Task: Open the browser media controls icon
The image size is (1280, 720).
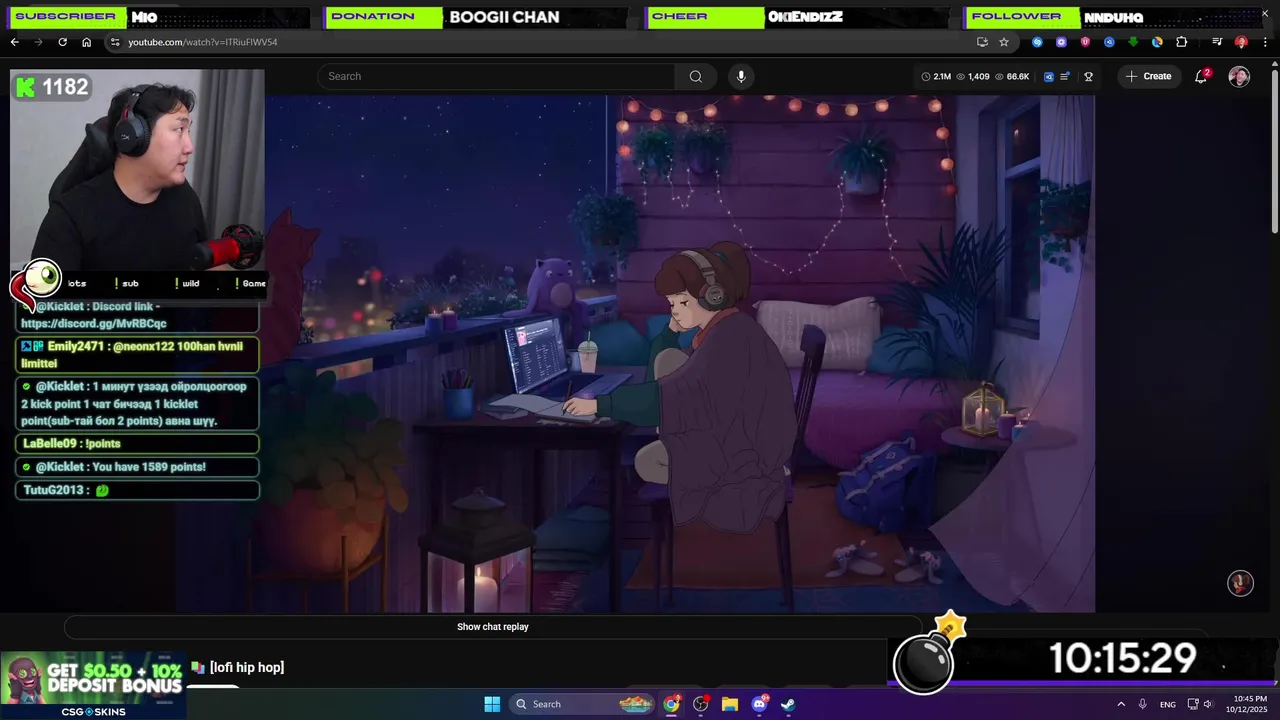Action: pyautogui.click(x=1217, y=42)
